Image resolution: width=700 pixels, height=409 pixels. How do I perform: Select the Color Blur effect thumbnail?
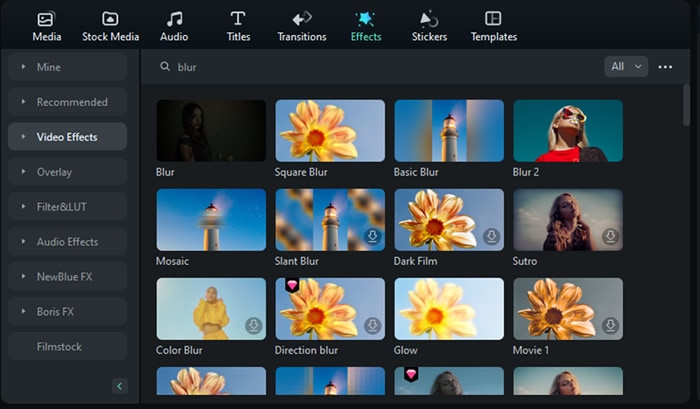point(211,309)
